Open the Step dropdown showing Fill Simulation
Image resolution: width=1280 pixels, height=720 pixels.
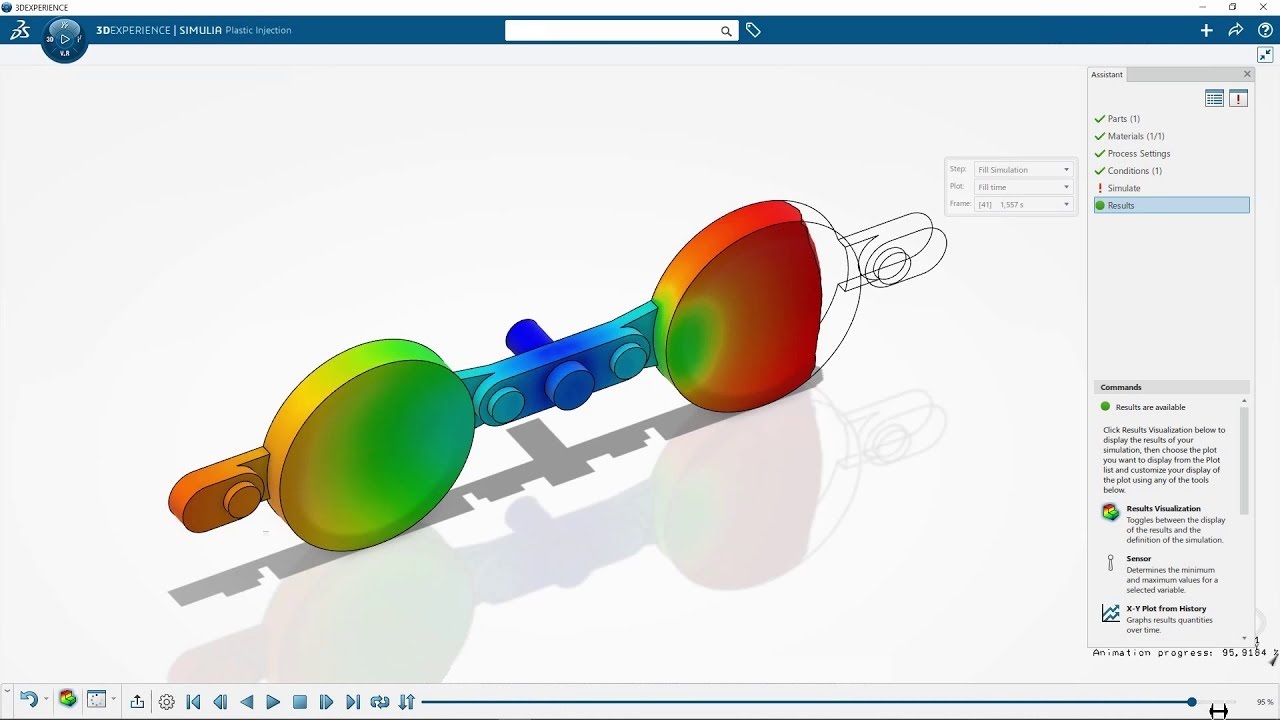pyautogui.click(x=1023, y=169)
